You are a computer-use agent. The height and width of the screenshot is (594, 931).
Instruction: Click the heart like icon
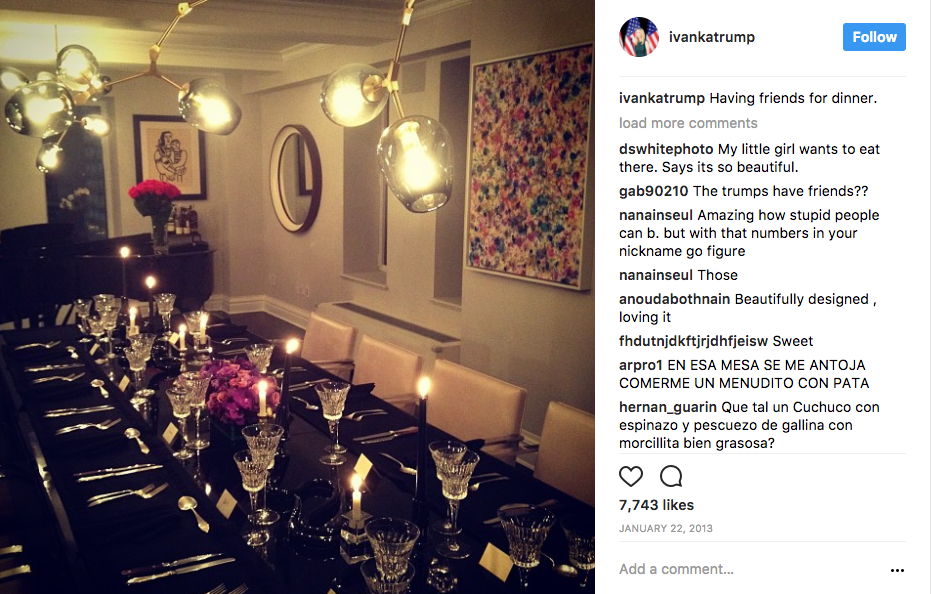[x=631, y=476]
